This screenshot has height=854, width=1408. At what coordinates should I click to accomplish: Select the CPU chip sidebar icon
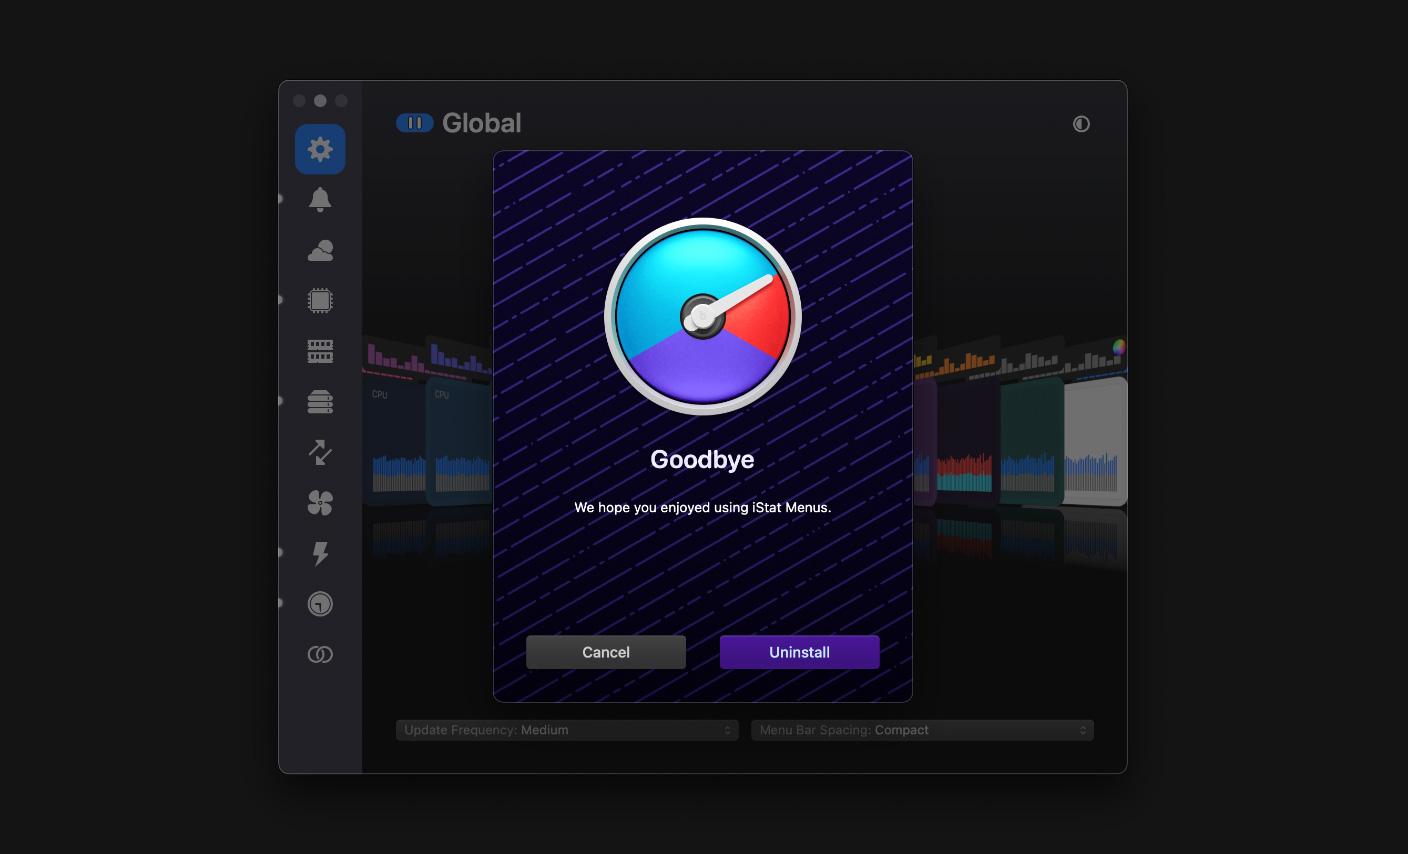click(320, 300)
